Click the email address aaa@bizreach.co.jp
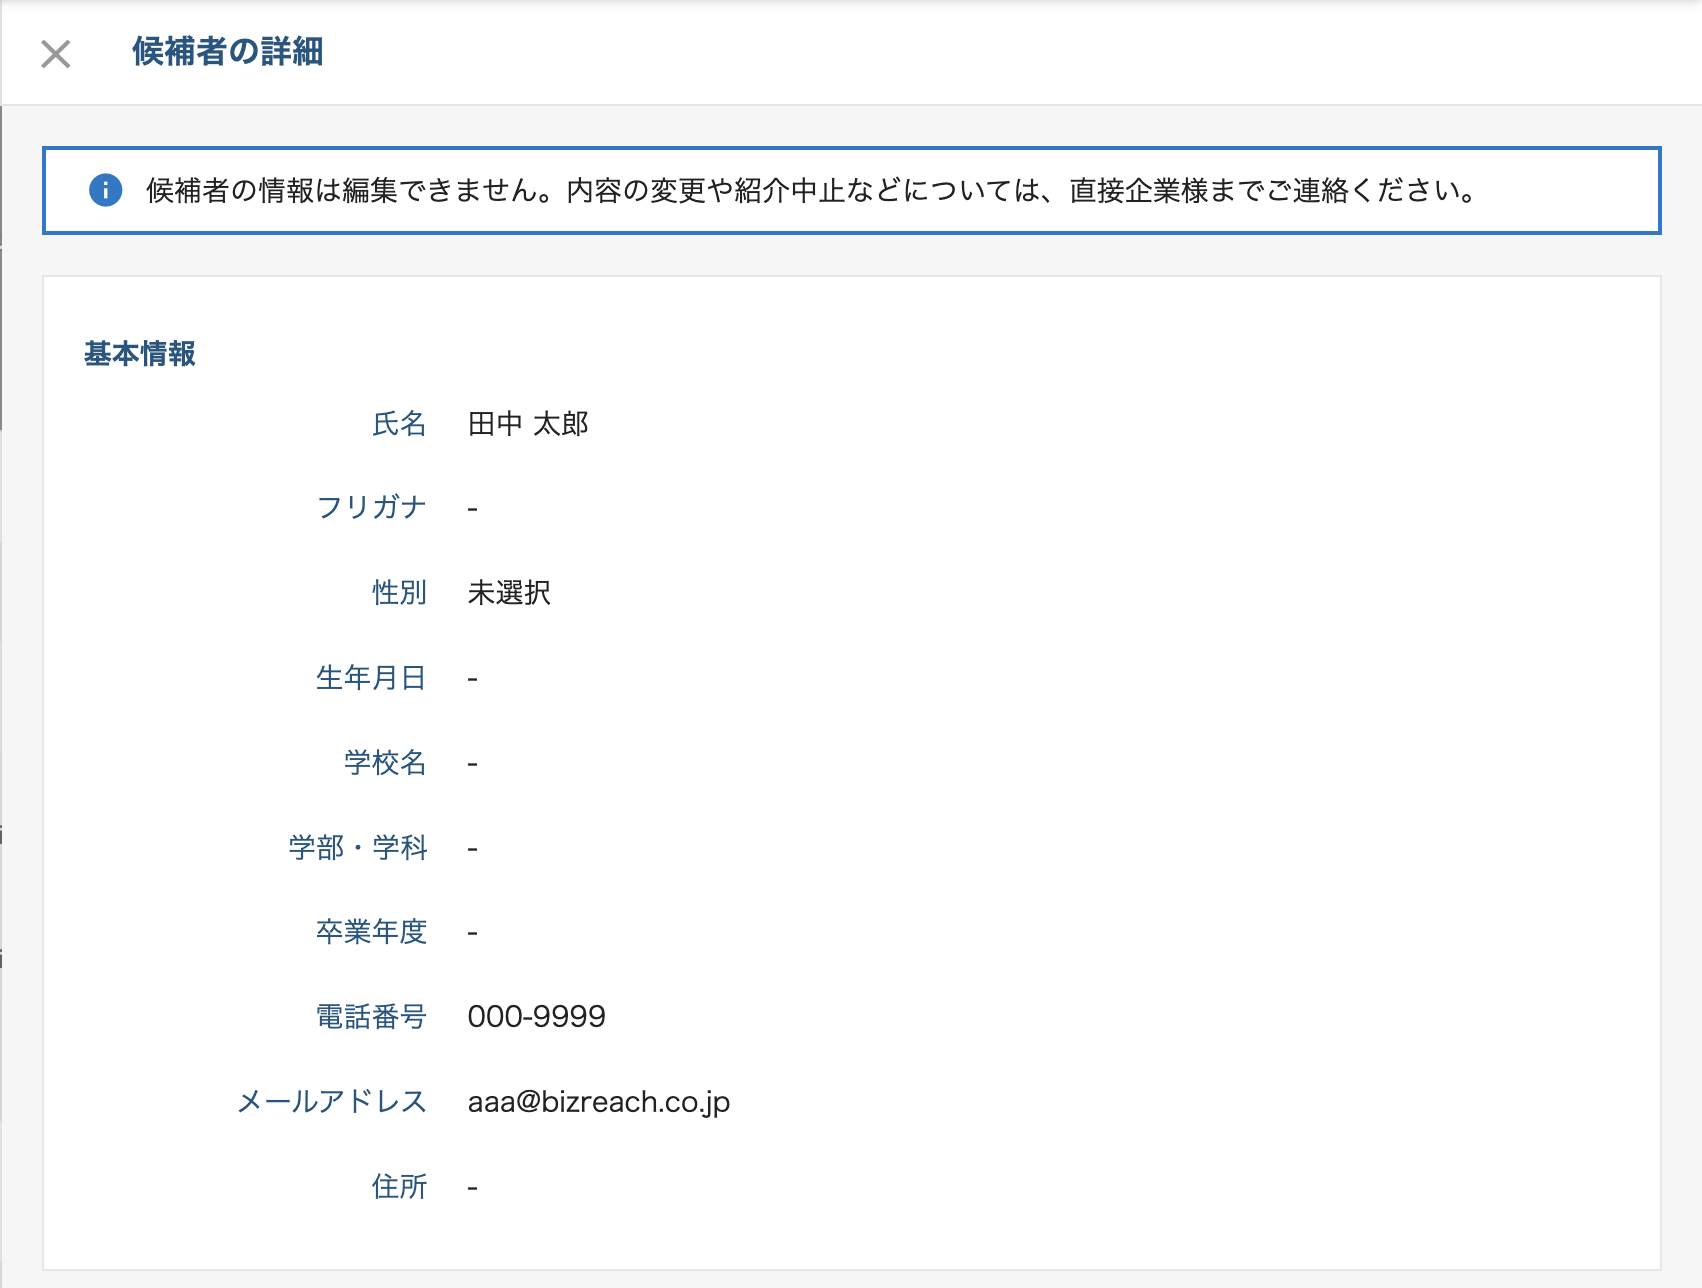Image resolution: width=1702 pixels, height=1288 pixels. (x=600, y=1102)
